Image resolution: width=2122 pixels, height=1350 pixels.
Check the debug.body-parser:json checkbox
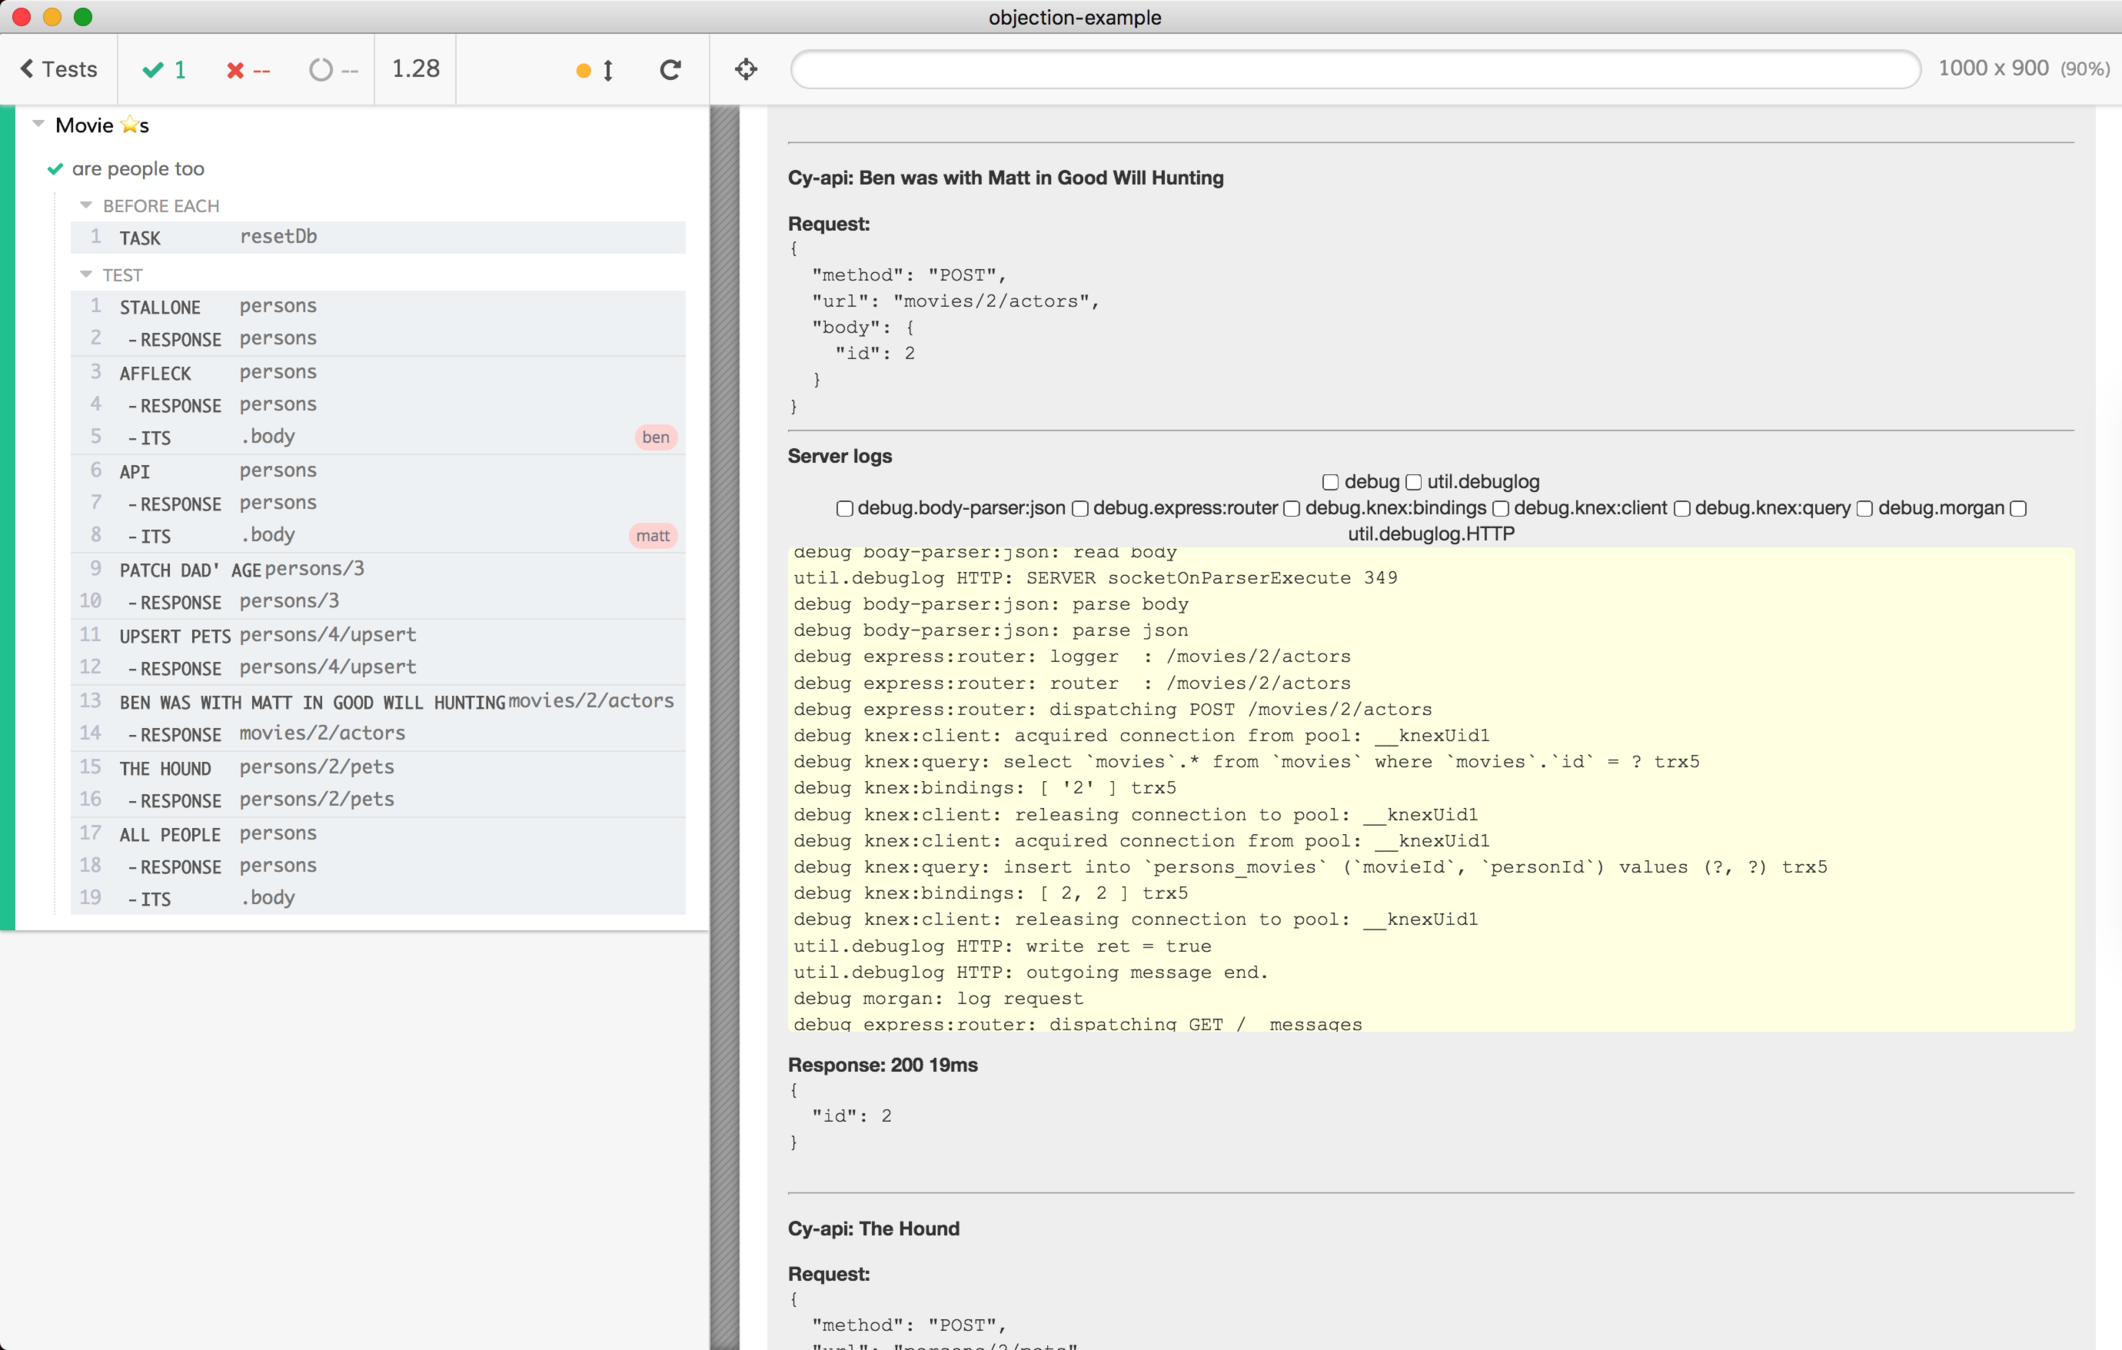click(x=844, y=509)
